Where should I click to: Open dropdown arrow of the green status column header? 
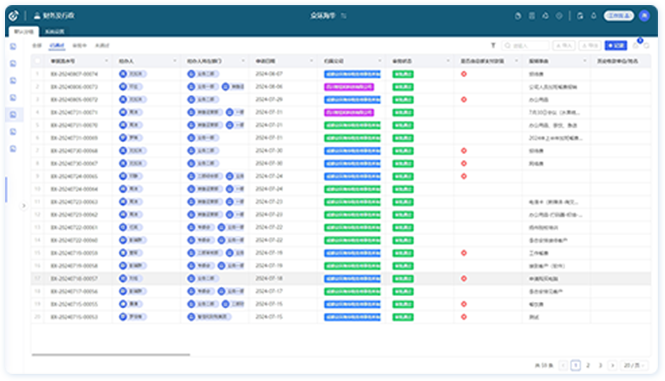point(448,61)
